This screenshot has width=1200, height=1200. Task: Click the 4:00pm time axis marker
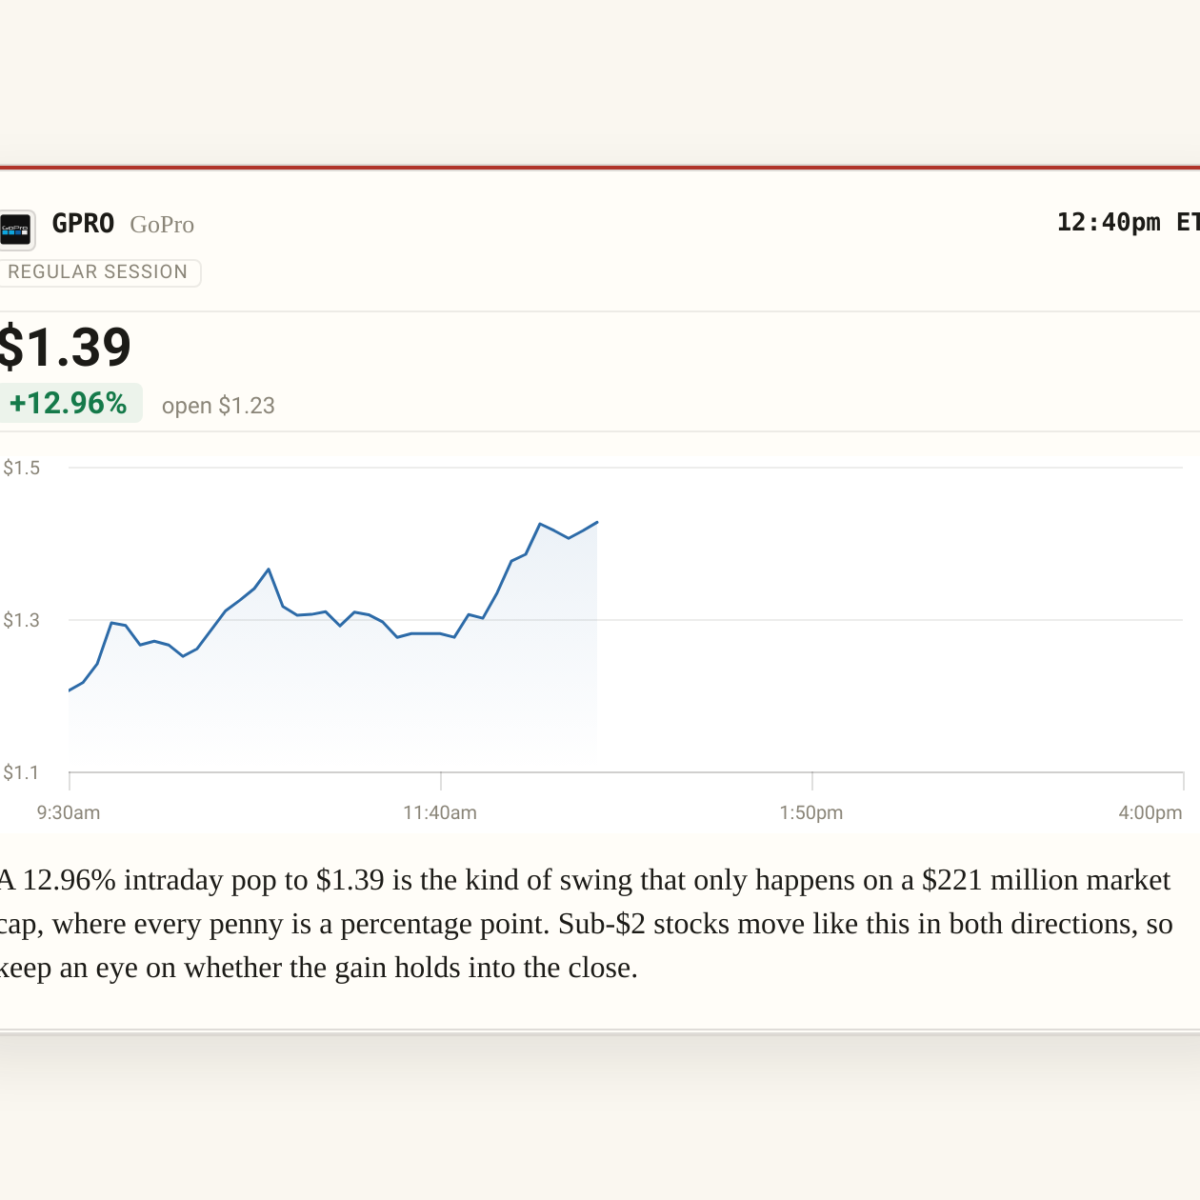coord(1150,813)
